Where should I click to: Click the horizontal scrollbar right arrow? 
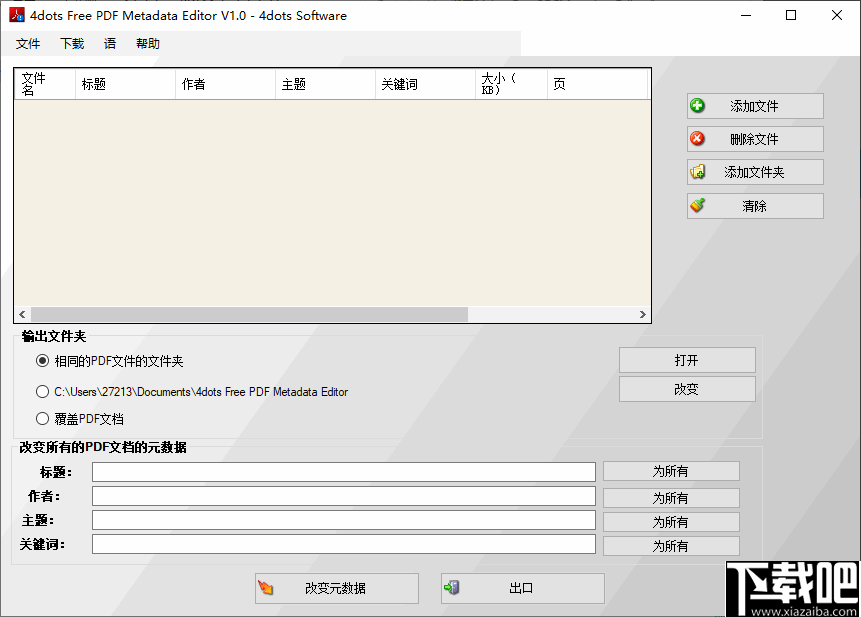pos(643,313)
